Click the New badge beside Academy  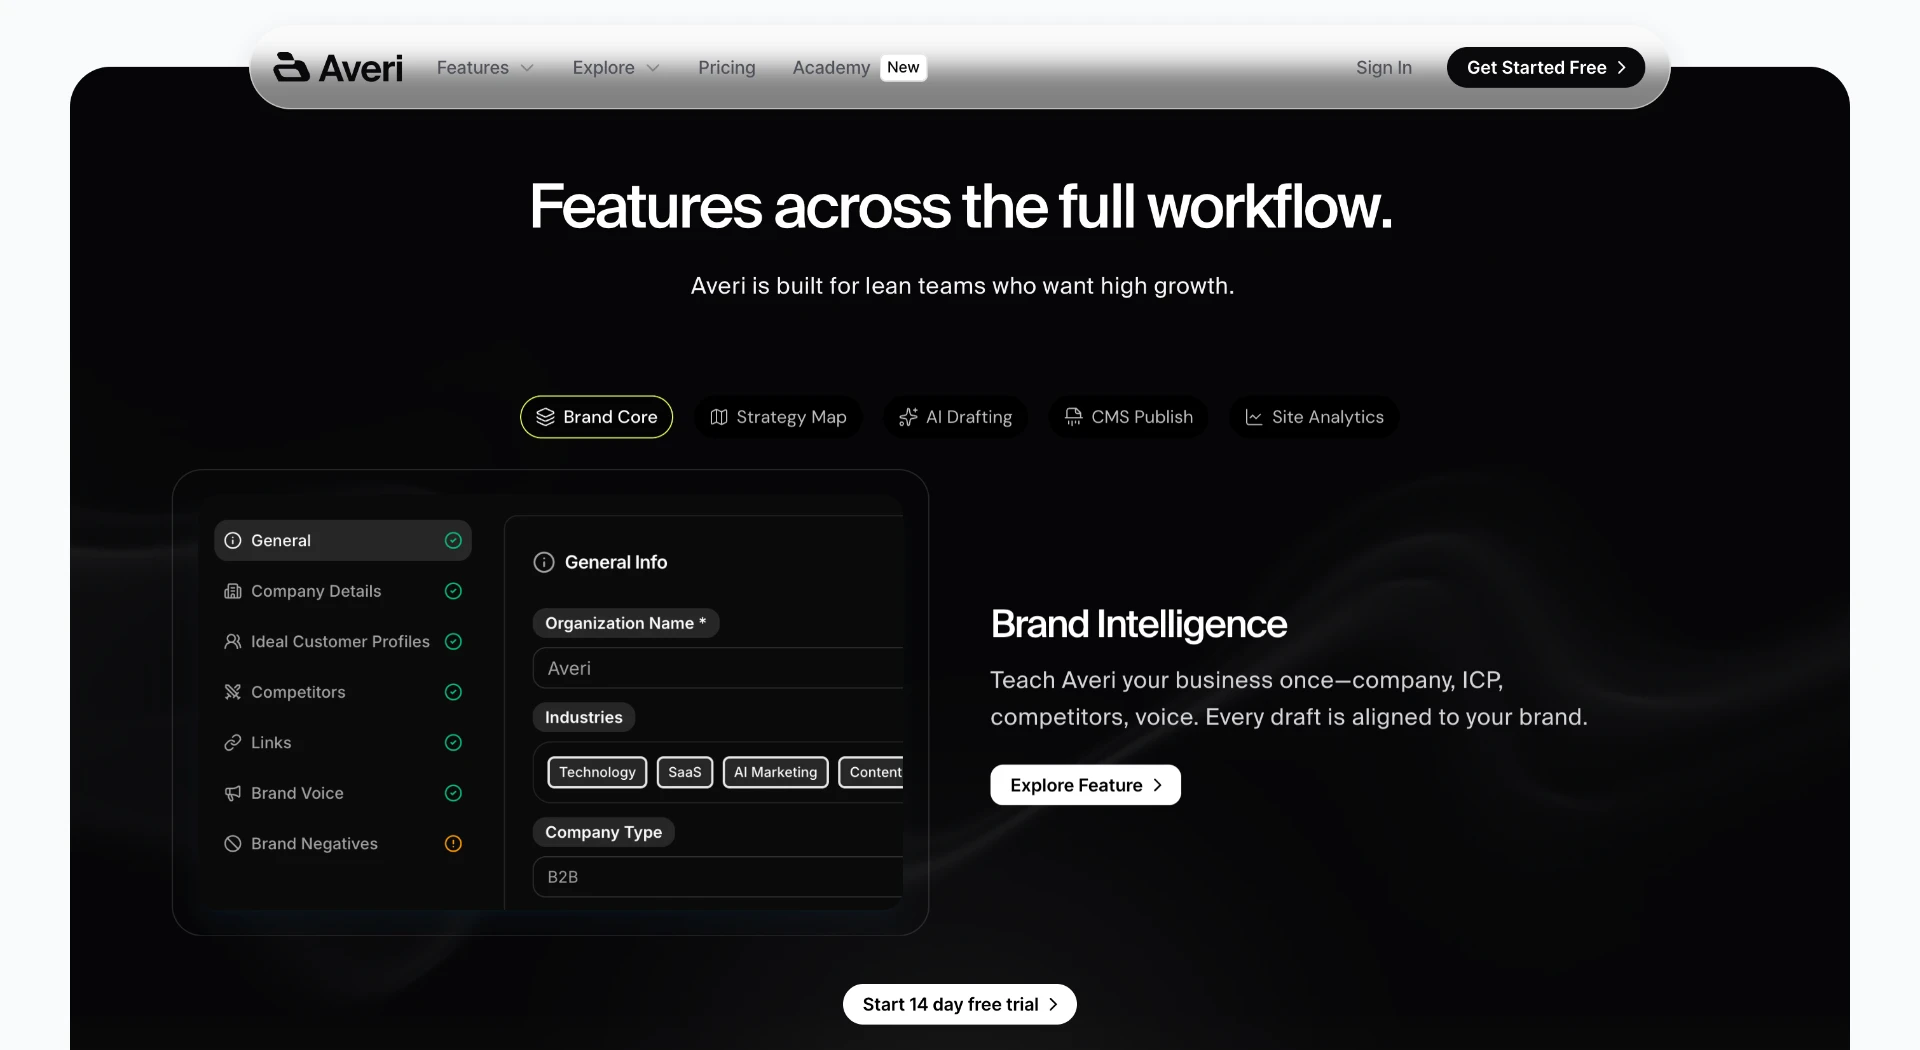click(903, 67)
